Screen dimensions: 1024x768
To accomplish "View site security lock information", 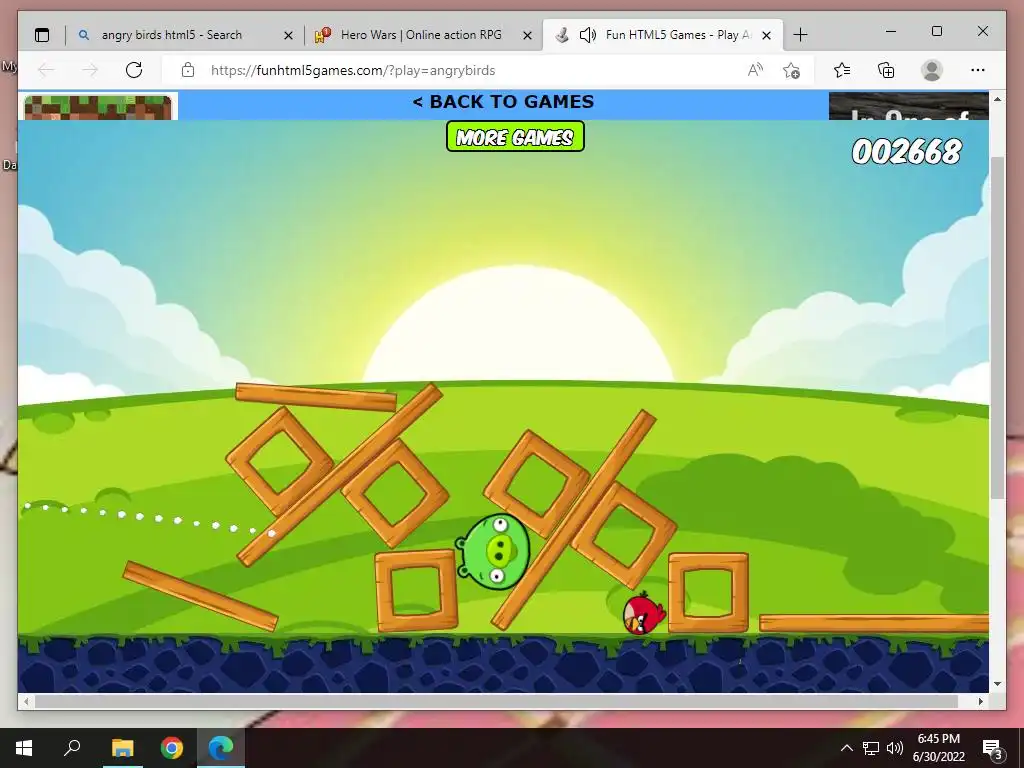I will pos(188,70).
